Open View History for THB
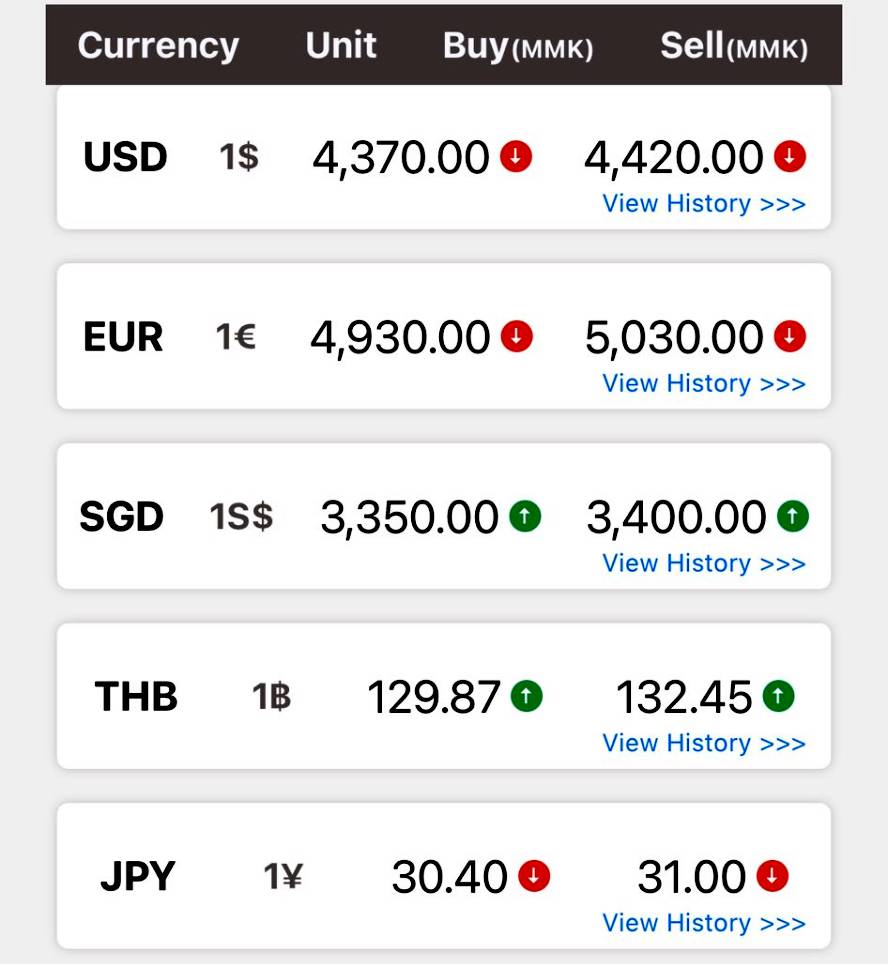This screenshot has height=964, width=888. 704,744
